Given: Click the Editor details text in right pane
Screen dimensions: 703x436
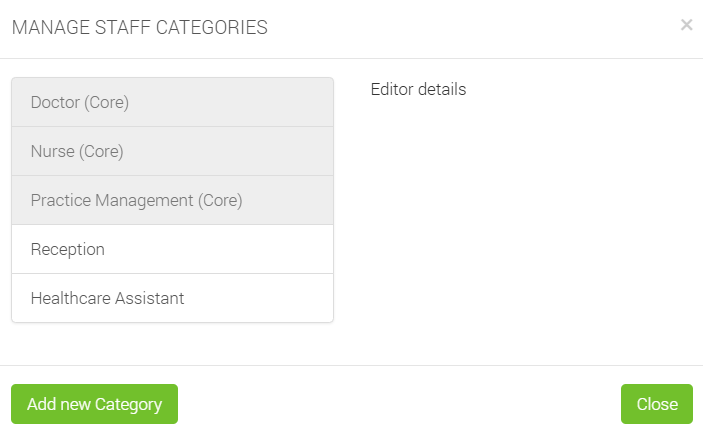Looking at the screenshot, I should click(418, 89).
